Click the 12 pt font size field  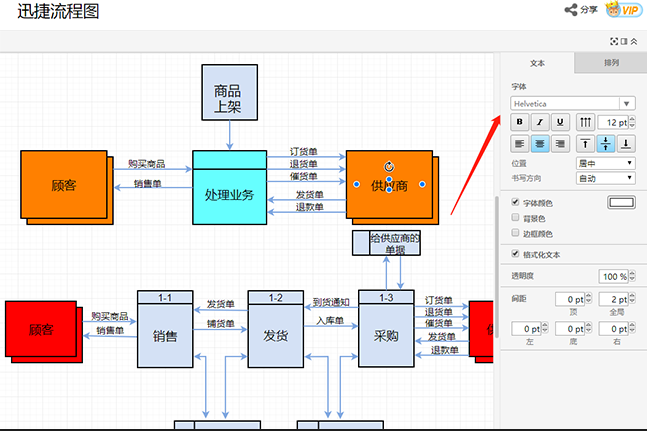[613, 122]
